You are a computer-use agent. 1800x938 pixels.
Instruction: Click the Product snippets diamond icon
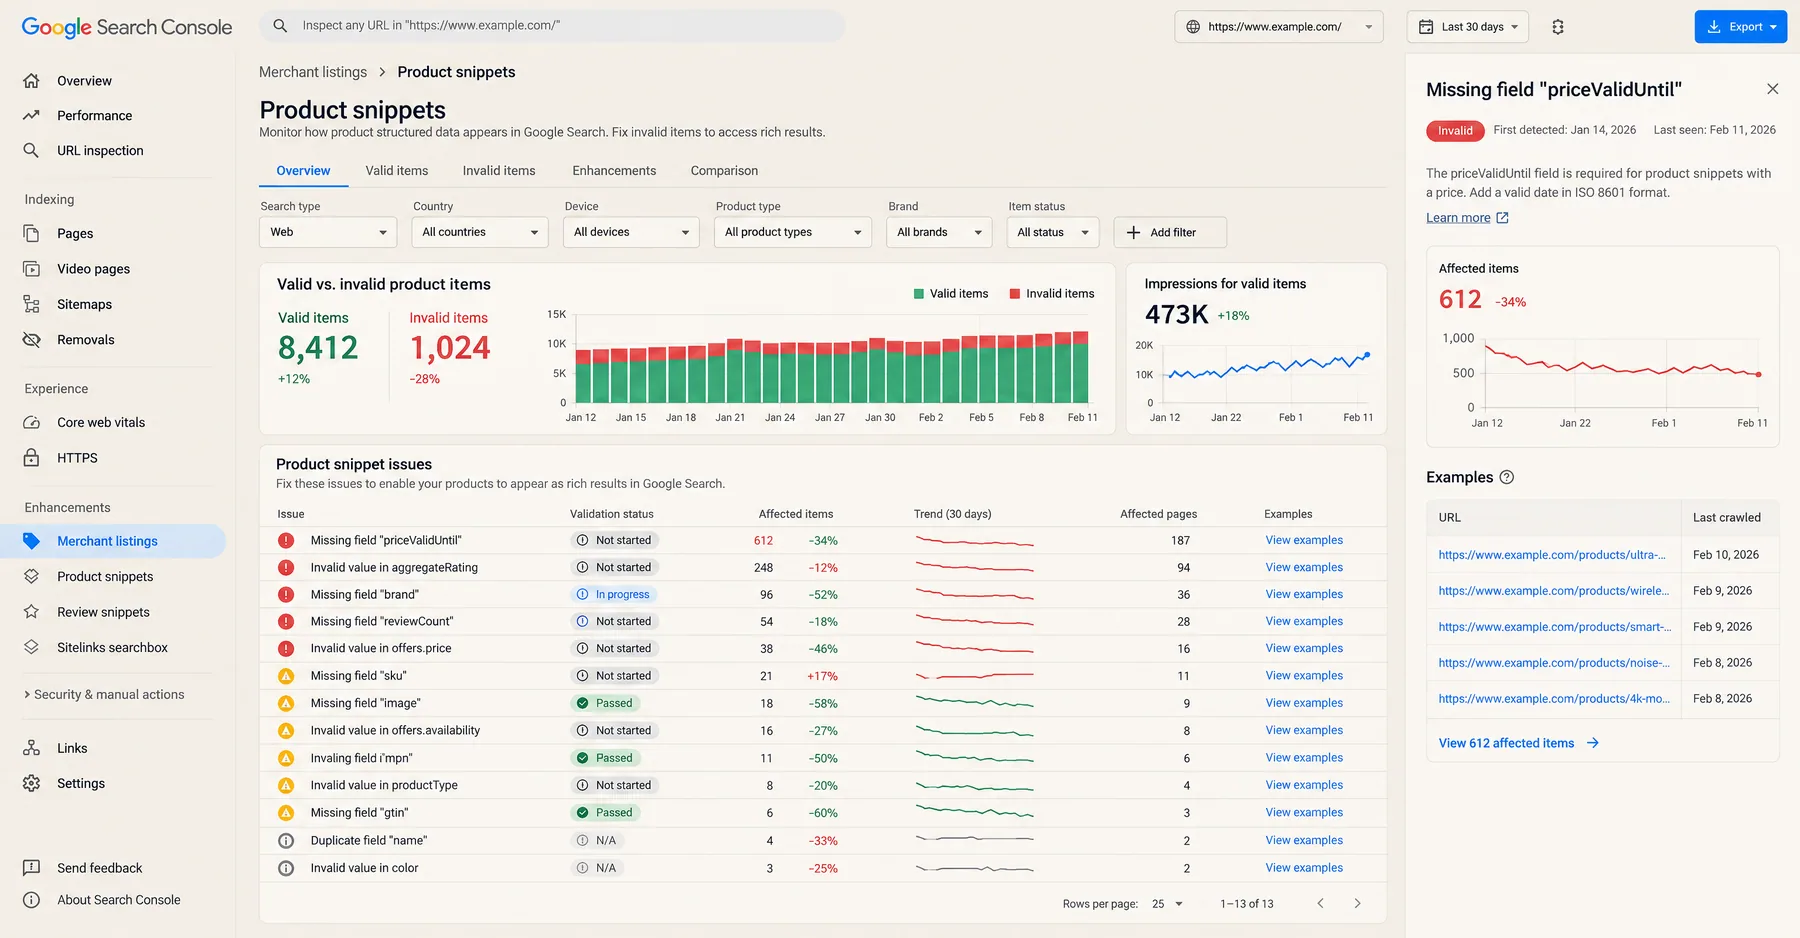(31, 577)
